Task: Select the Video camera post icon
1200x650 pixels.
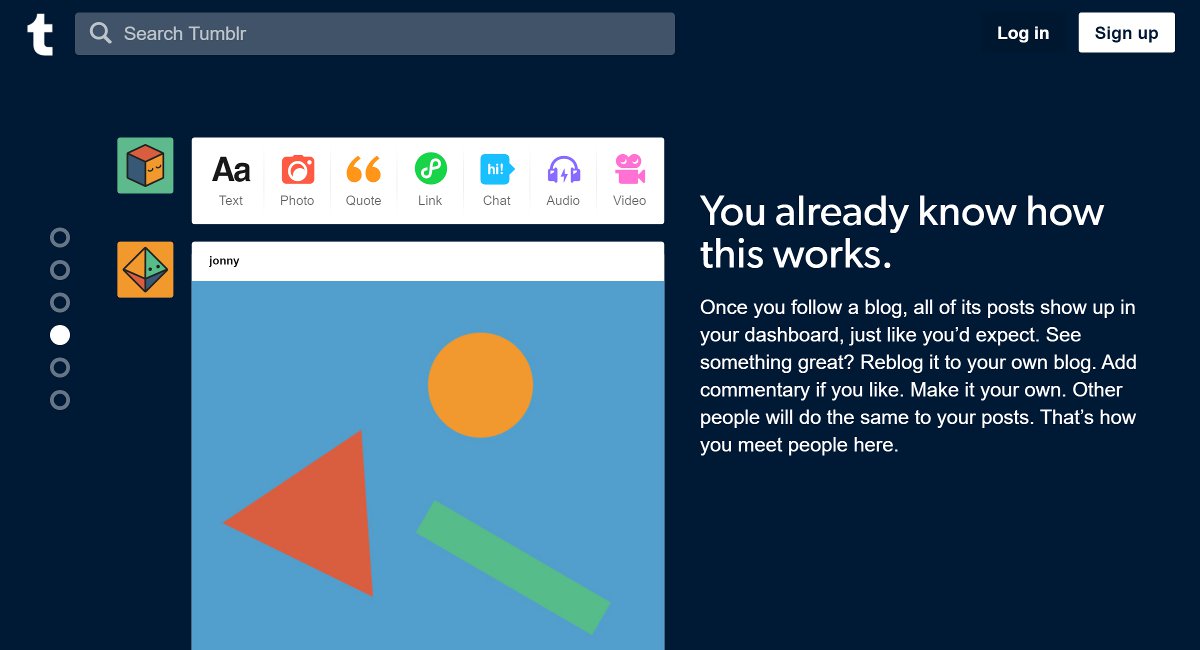Action: [629, 169]
